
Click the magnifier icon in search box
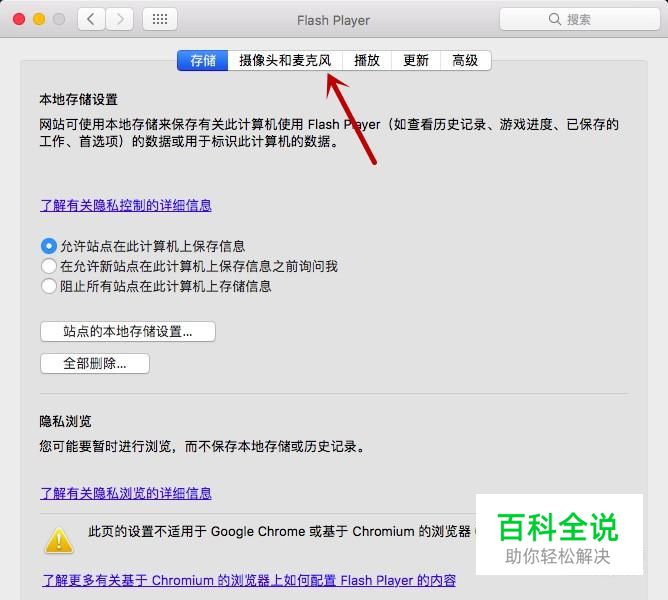(554, 19)
